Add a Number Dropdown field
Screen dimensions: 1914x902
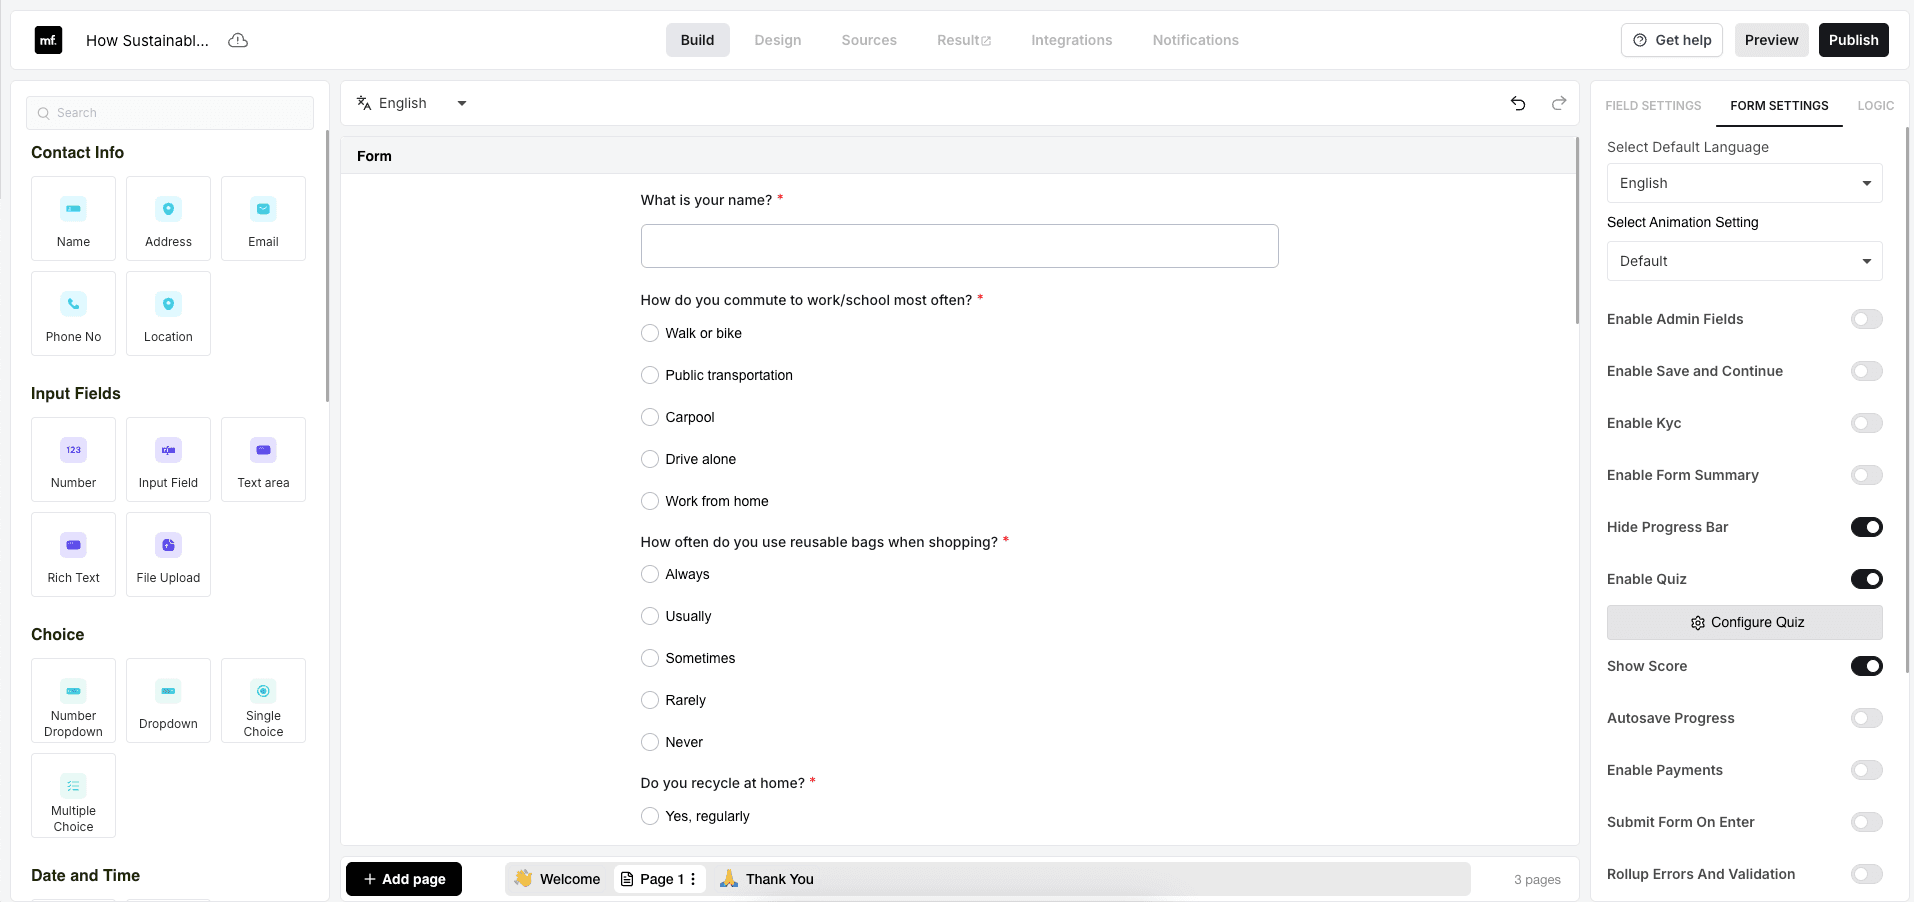point(73,701)
